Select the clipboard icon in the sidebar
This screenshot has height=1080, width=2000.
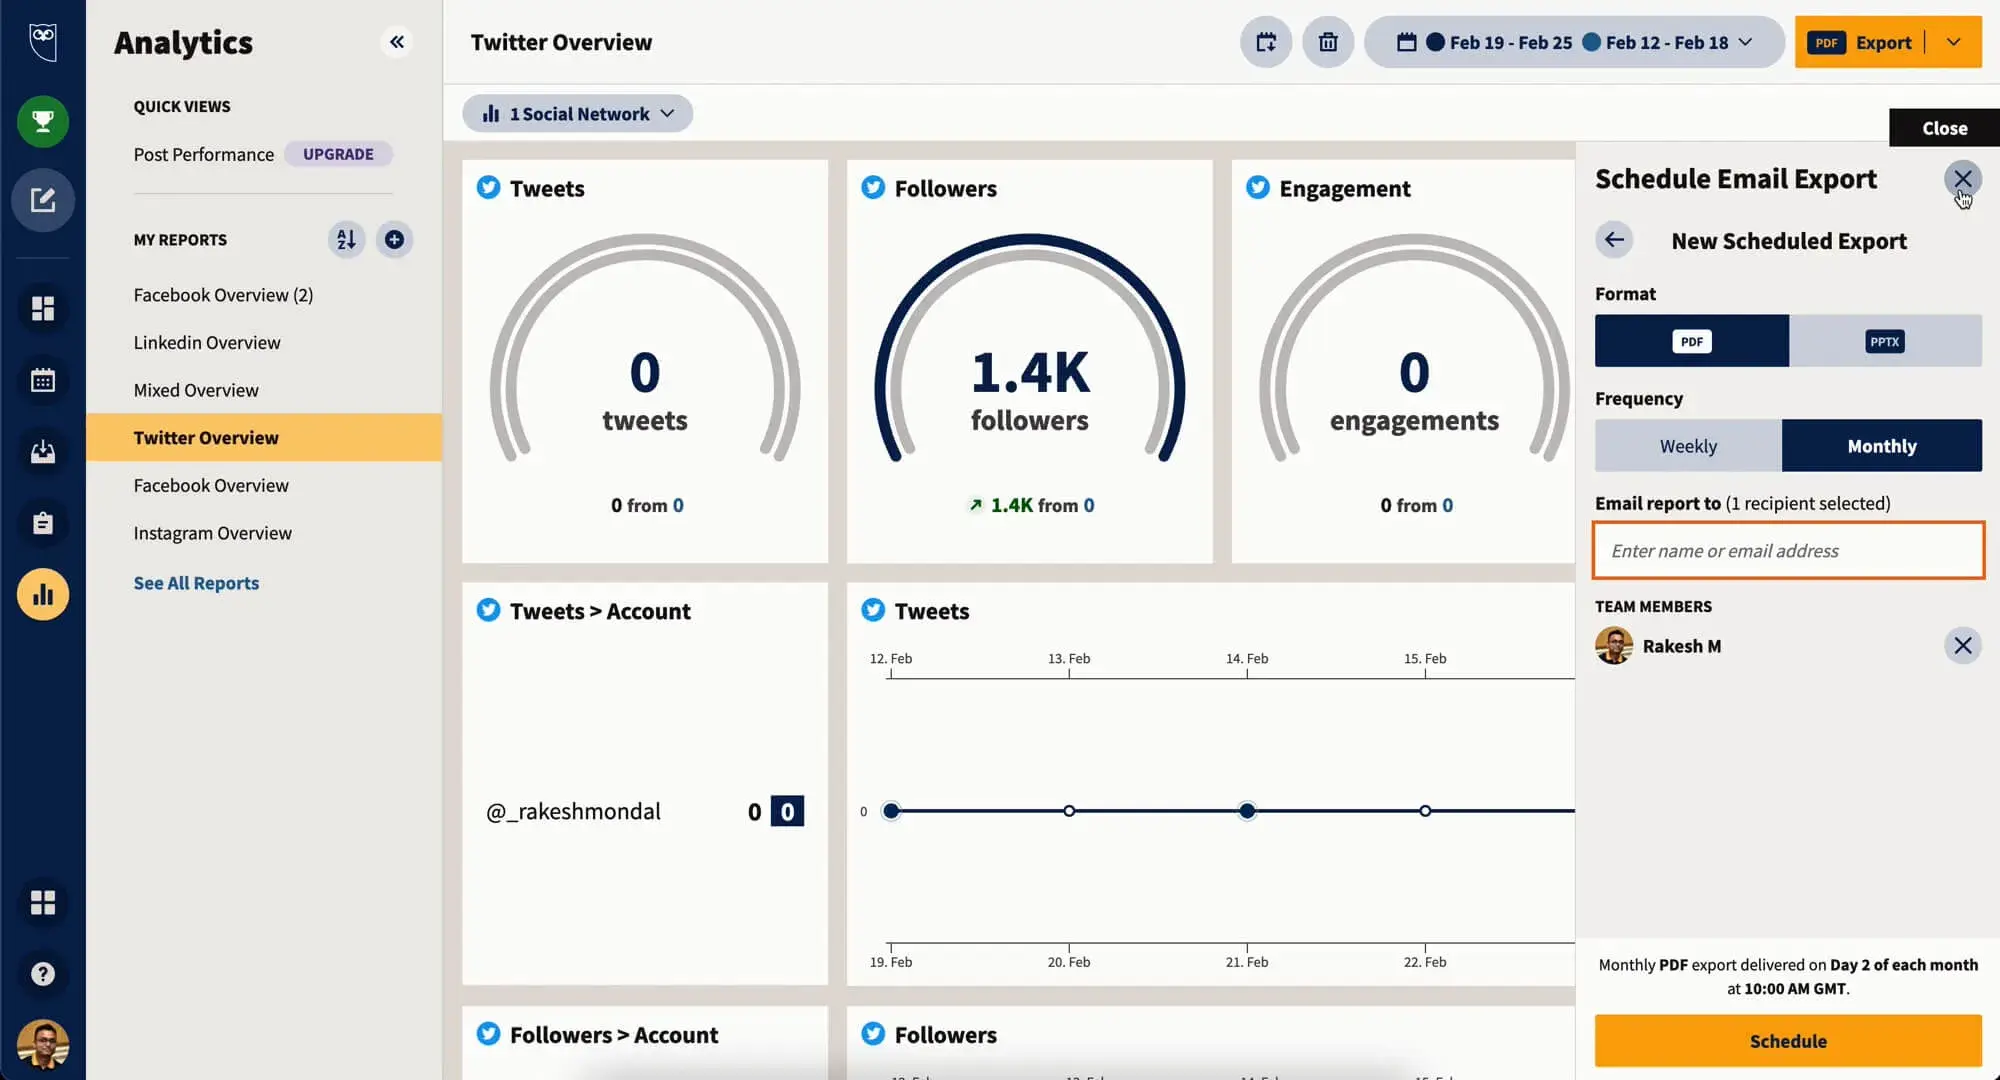point(42,523)
